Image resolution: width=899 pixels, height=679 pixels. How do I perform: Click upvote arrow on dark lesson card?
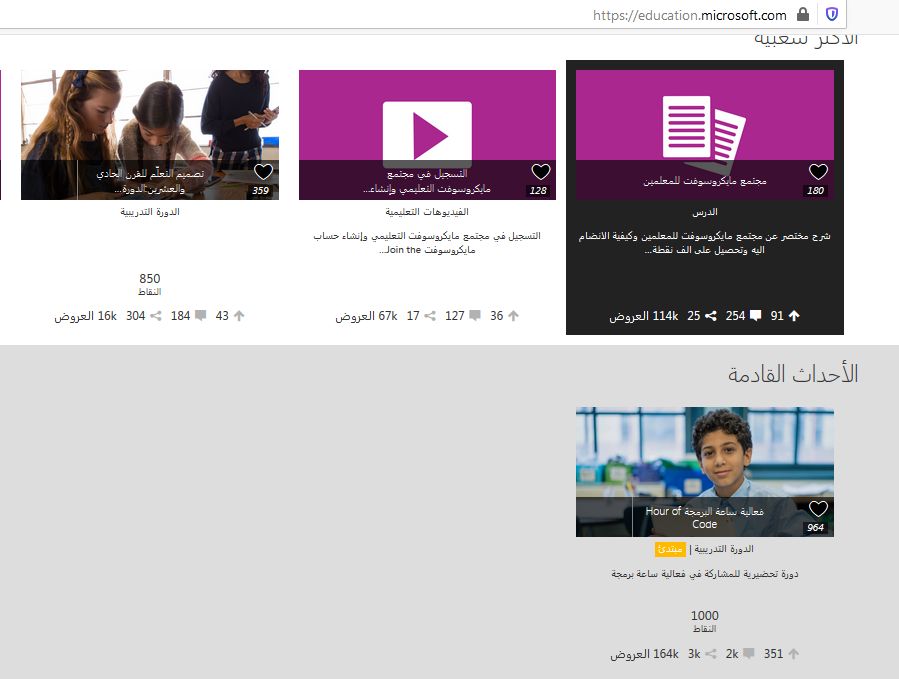coord(795,316)
